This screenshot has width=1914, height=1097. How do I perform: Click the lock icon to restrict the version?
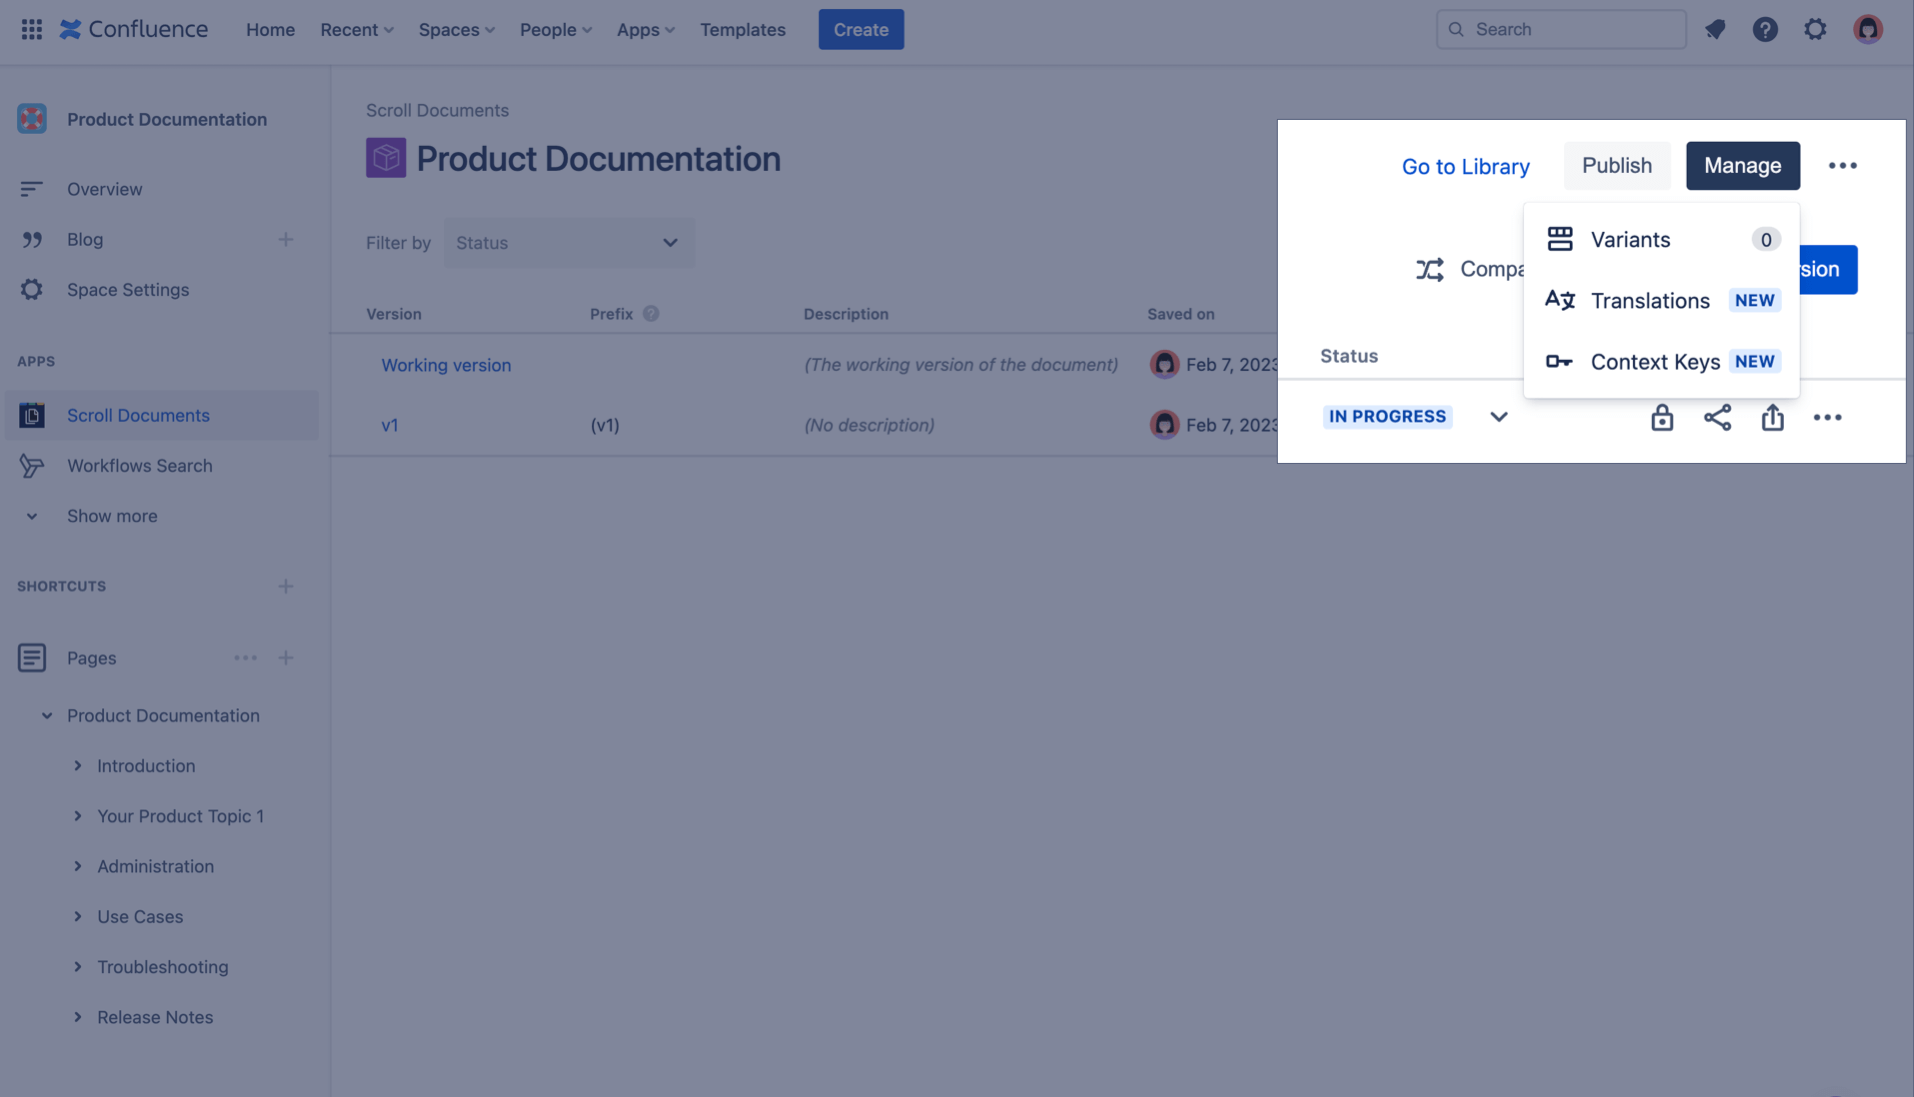point(1661,417)
